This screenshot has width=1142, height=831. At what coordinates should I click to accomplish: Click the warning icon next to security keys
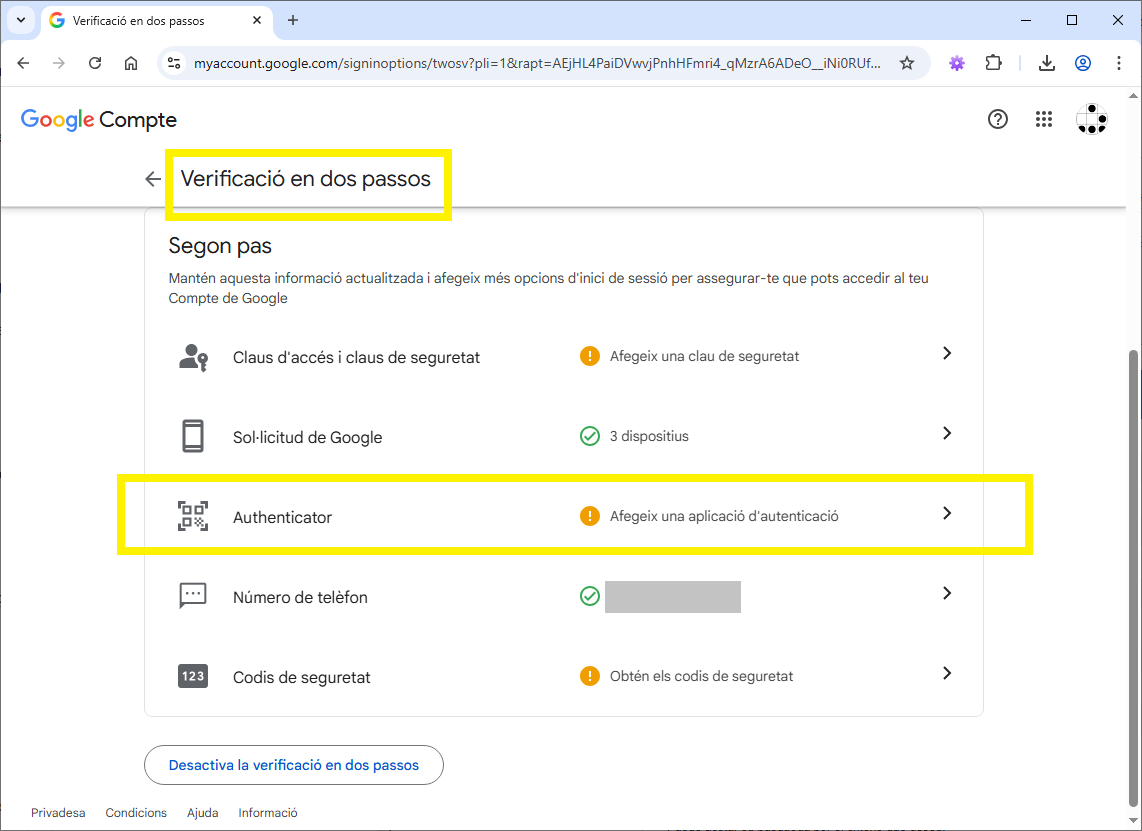pos(589,355)
